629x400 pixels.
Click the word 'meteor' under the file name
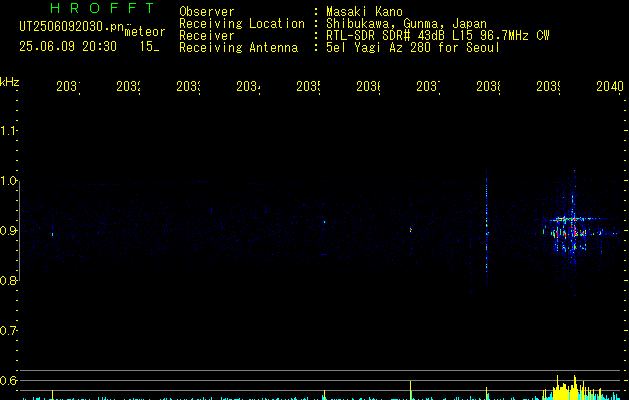pyautogui.click(x=145, y=32)
